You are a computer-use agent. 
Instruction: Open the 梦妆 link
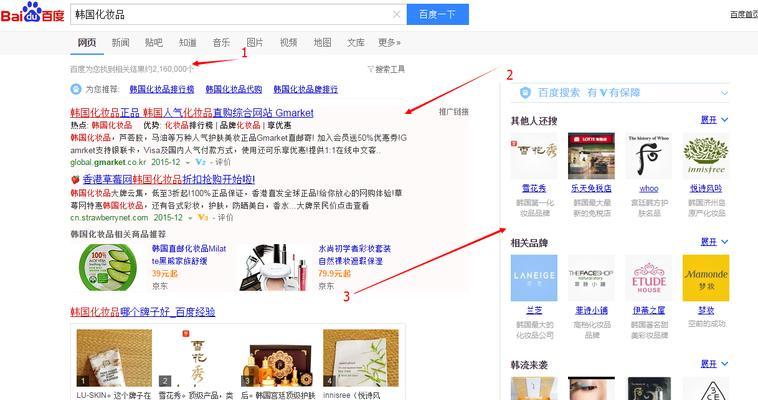pos(706,310)
